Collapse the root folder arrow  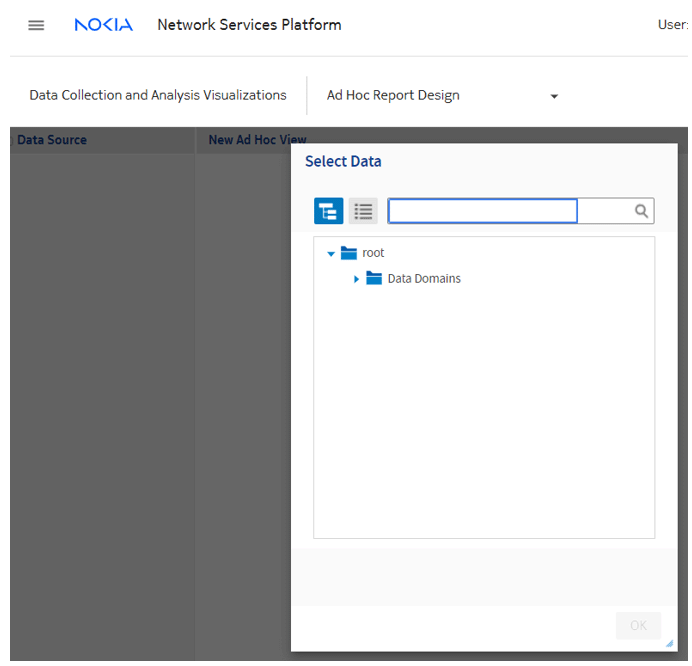tap(331, 254)
